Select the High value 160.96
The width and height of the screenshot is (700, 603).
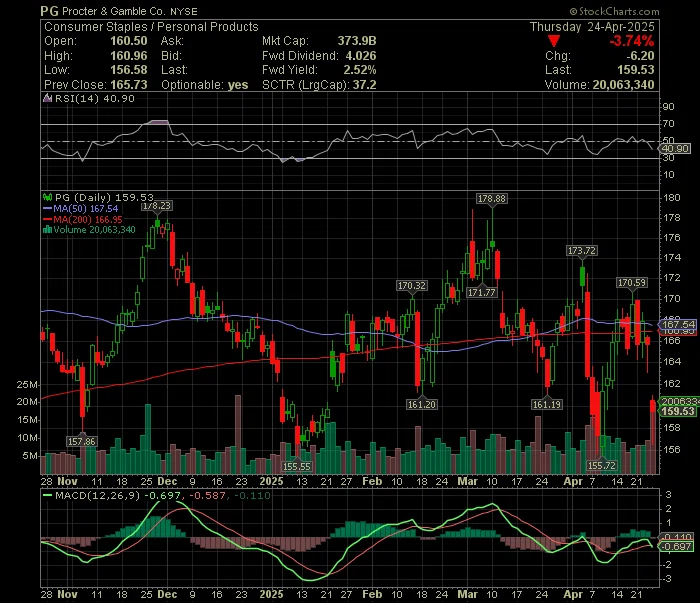pos(129,56)
